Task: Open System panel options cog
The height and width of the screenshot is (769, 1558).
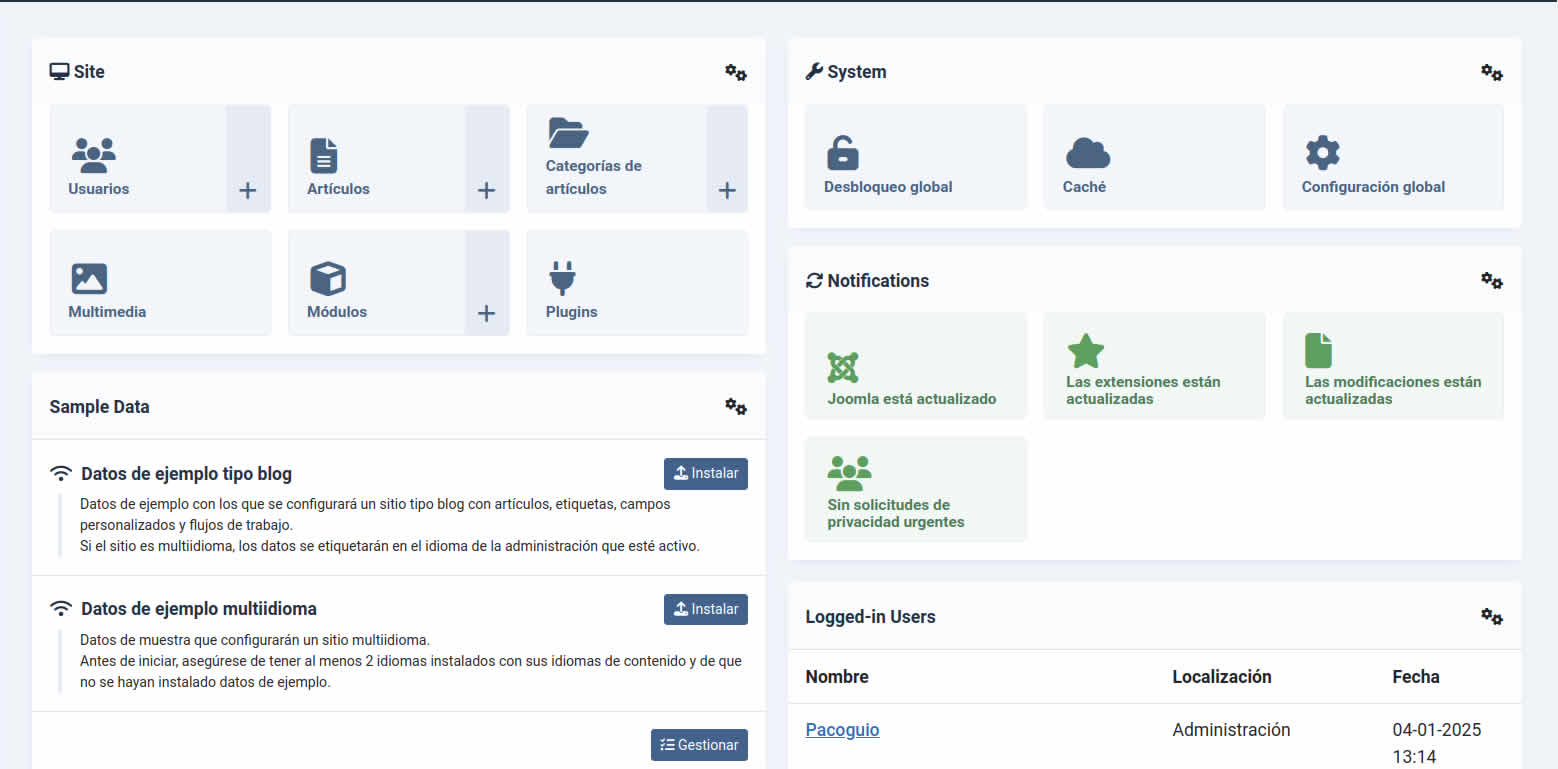Action: pyautogui.click(x=1492, y=72)
